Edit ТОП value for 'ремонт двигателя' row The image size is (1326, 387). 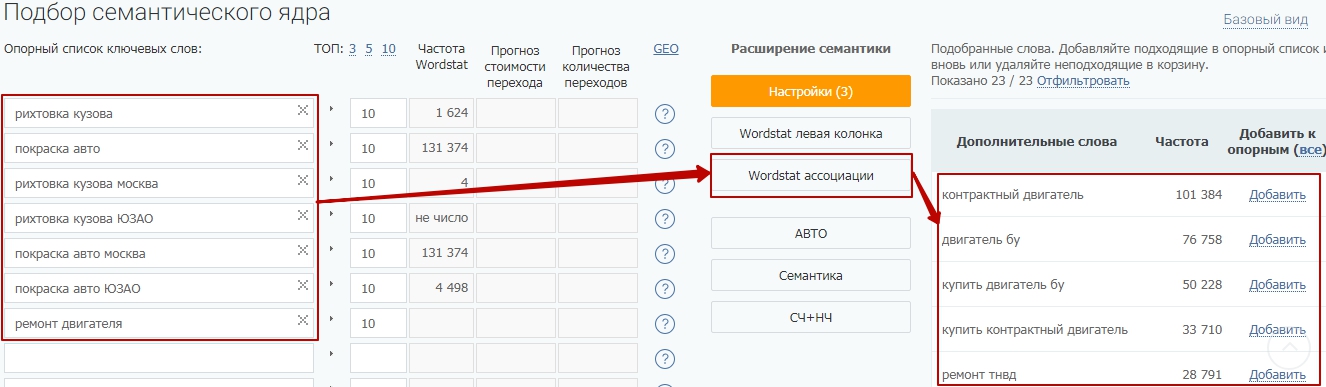click(378, 324)
